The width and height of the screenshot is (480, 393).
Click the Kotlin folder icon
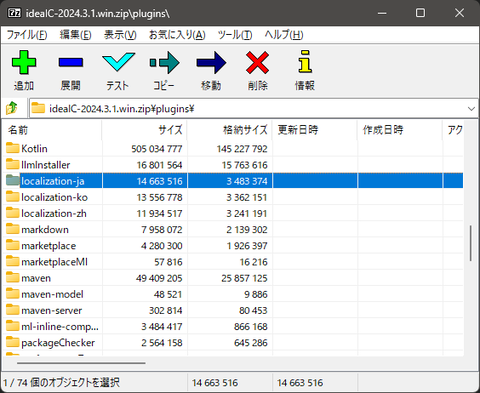pyautogui.click(x=13, y=148)
